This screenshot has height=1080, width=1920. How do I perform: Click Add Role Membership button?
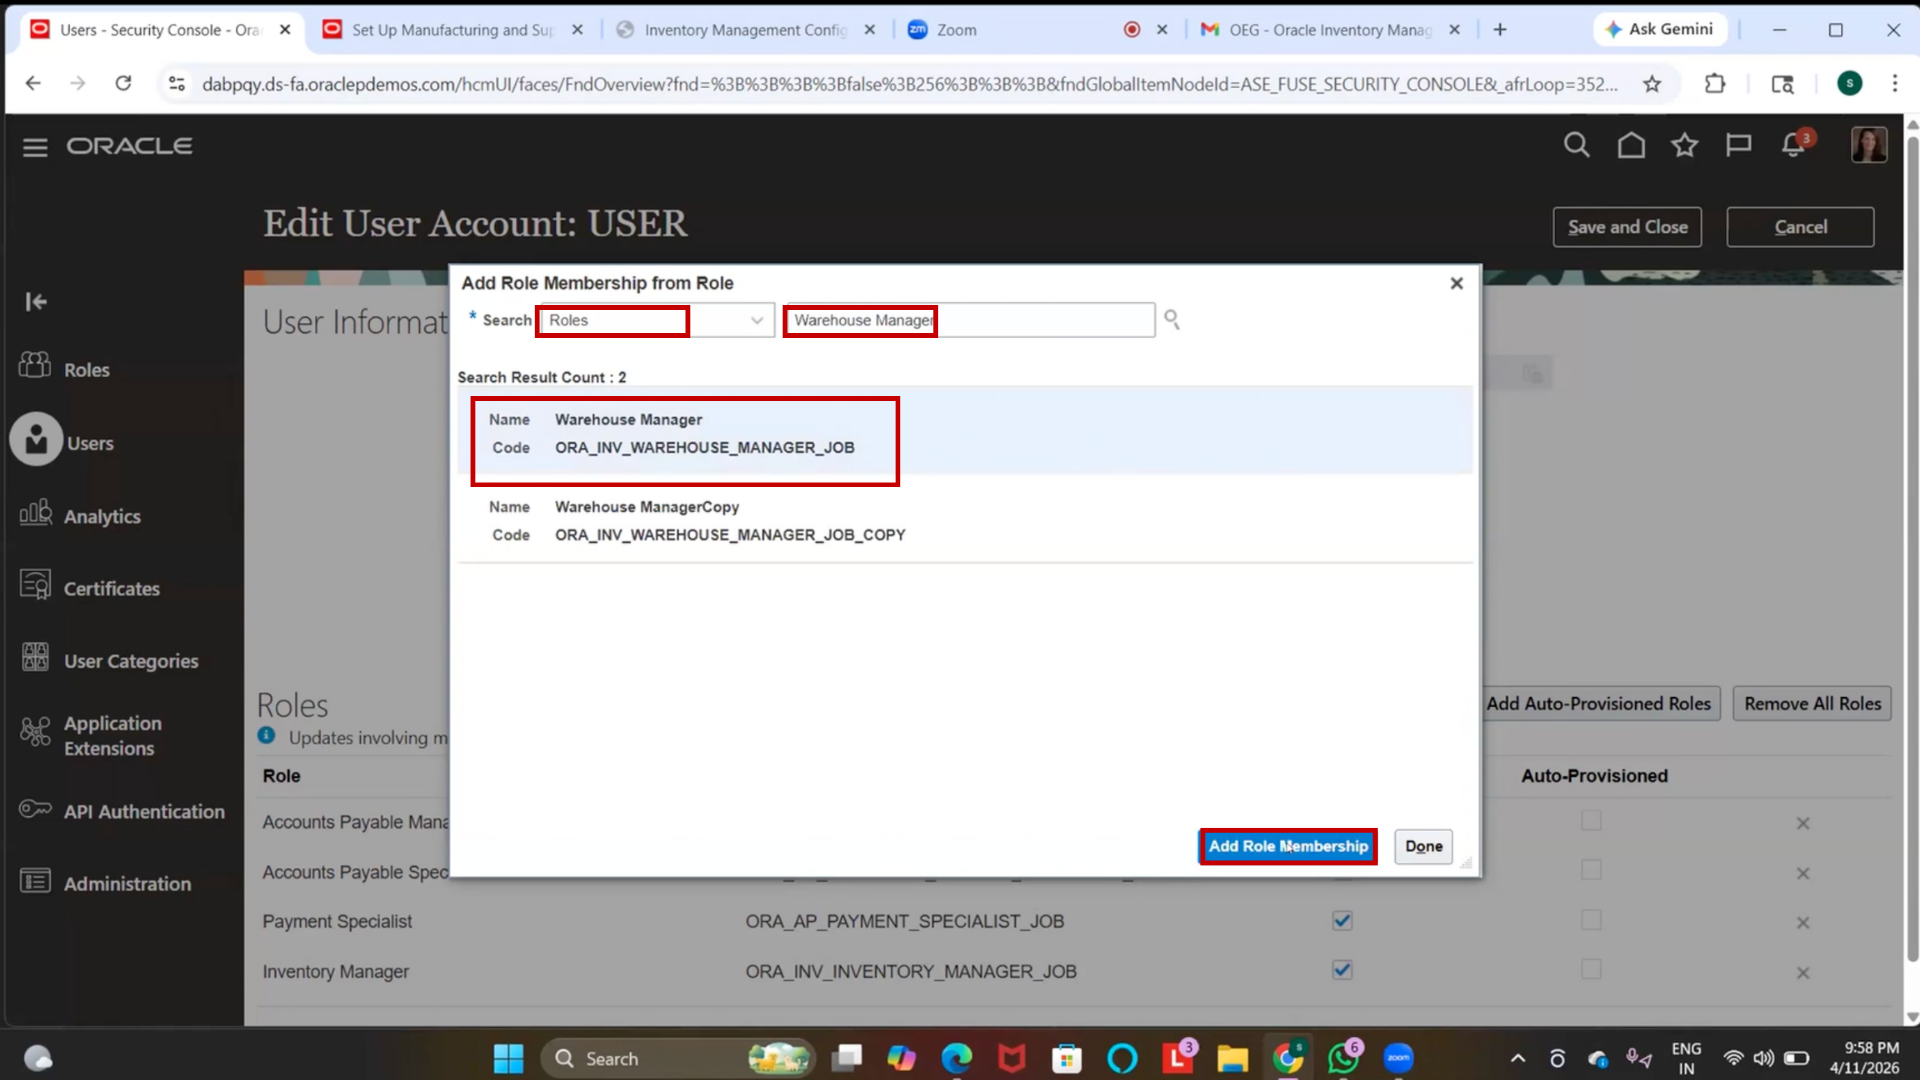(x=1288, y=846)
